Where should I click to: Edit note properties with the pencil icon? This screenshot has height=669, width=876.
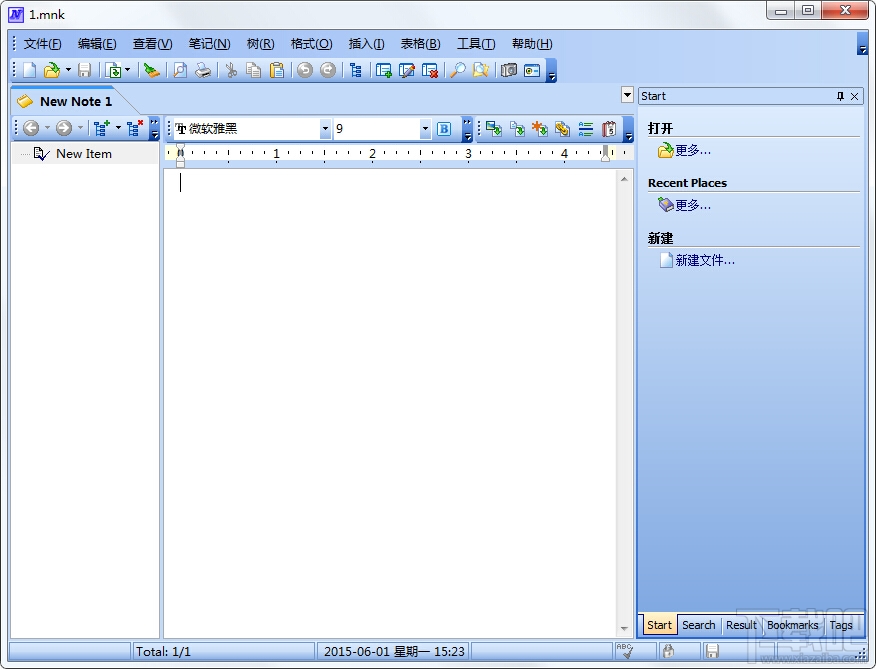(x=407, y=70)
